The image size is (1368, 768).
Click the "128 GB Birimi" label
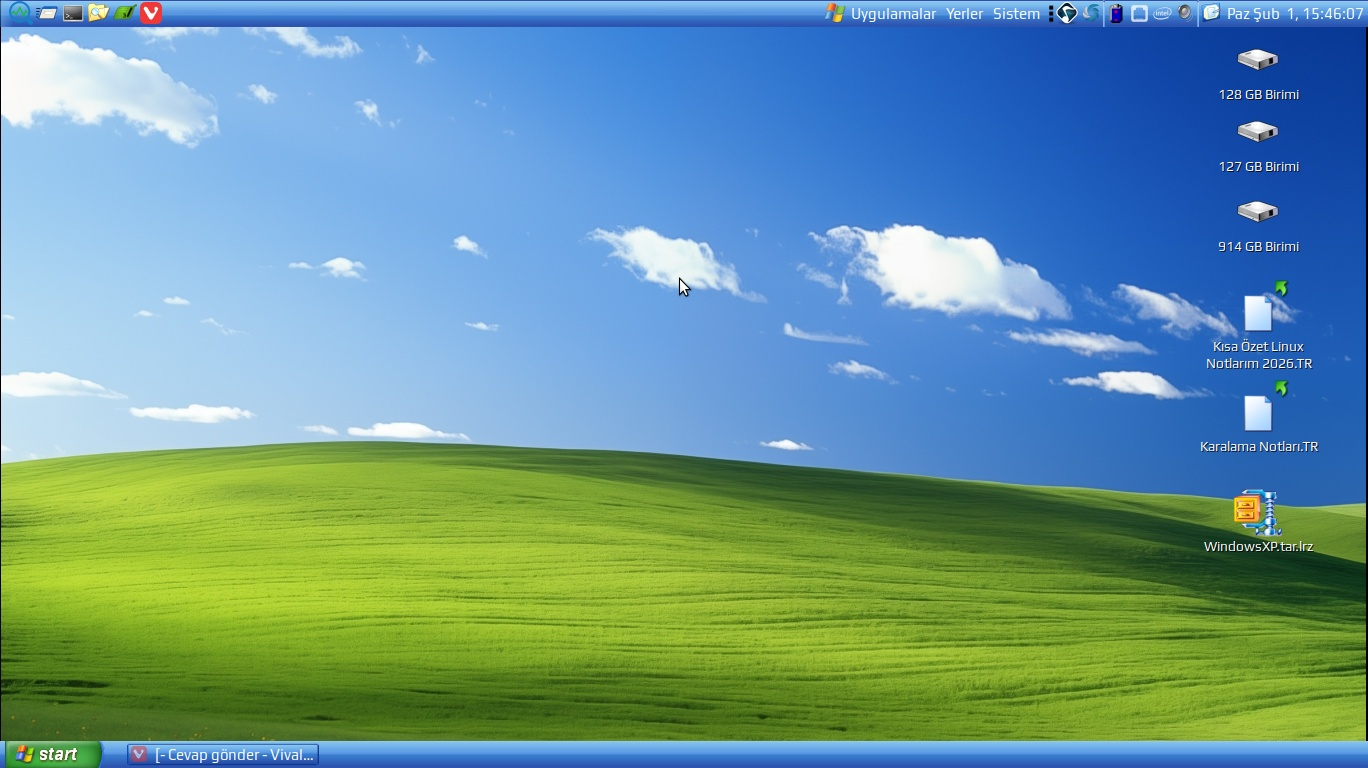point(1258,94)
